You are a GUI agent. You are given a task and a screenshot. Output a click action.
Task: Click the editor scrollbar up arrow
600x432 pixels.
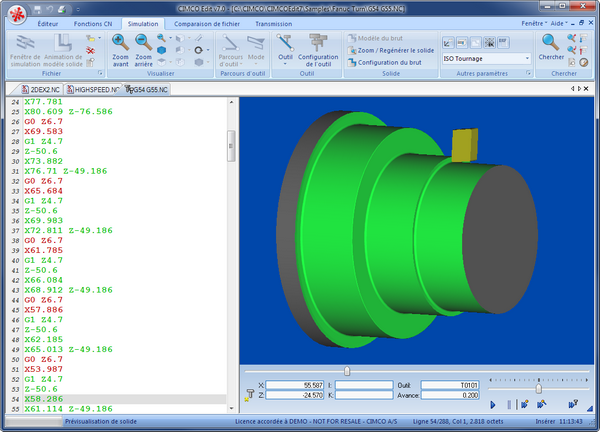coord(231,102)
